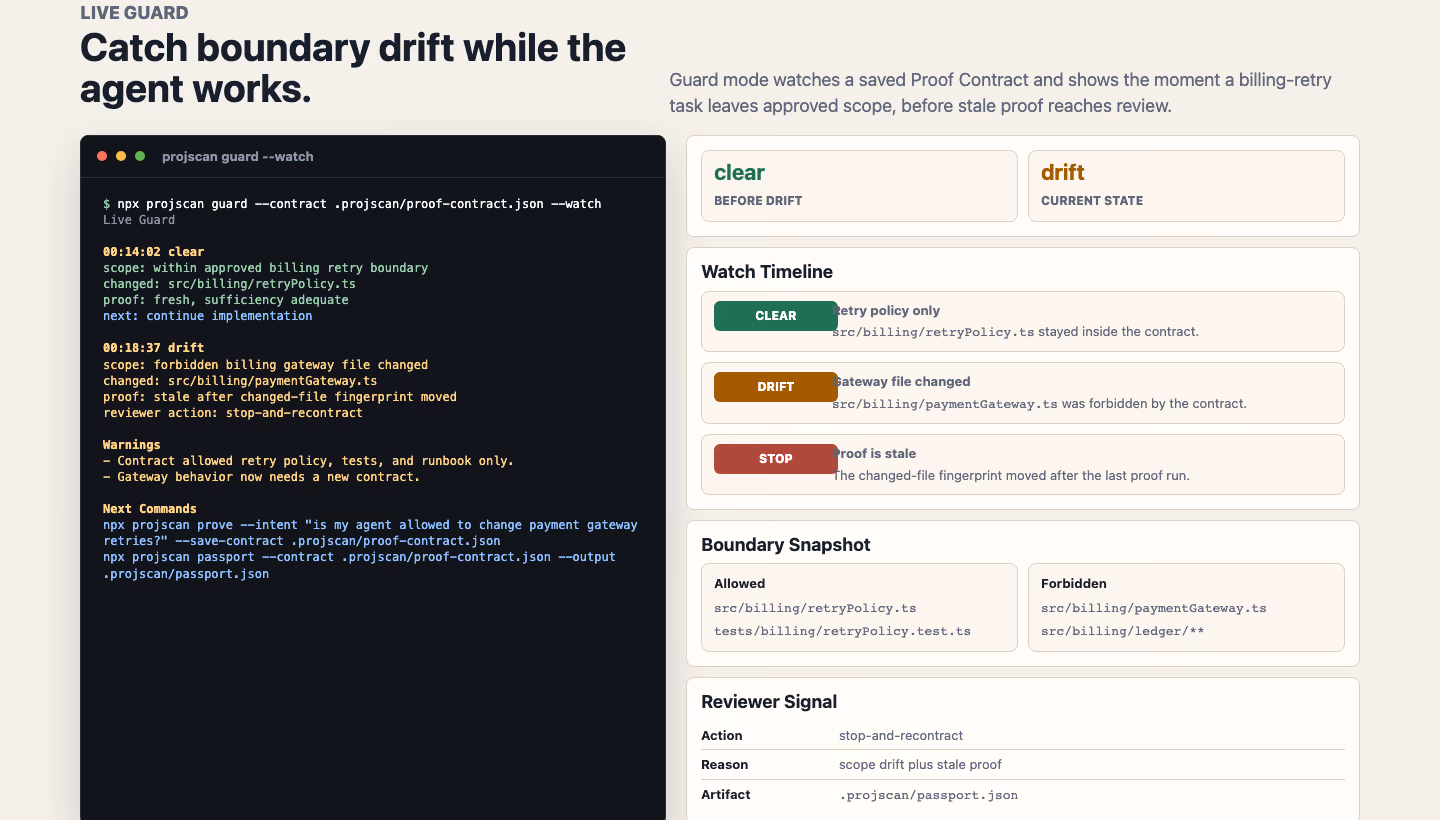Click the red STOP timeline badge
Screen dimensions: 1440x820
[x=776, y=459]
